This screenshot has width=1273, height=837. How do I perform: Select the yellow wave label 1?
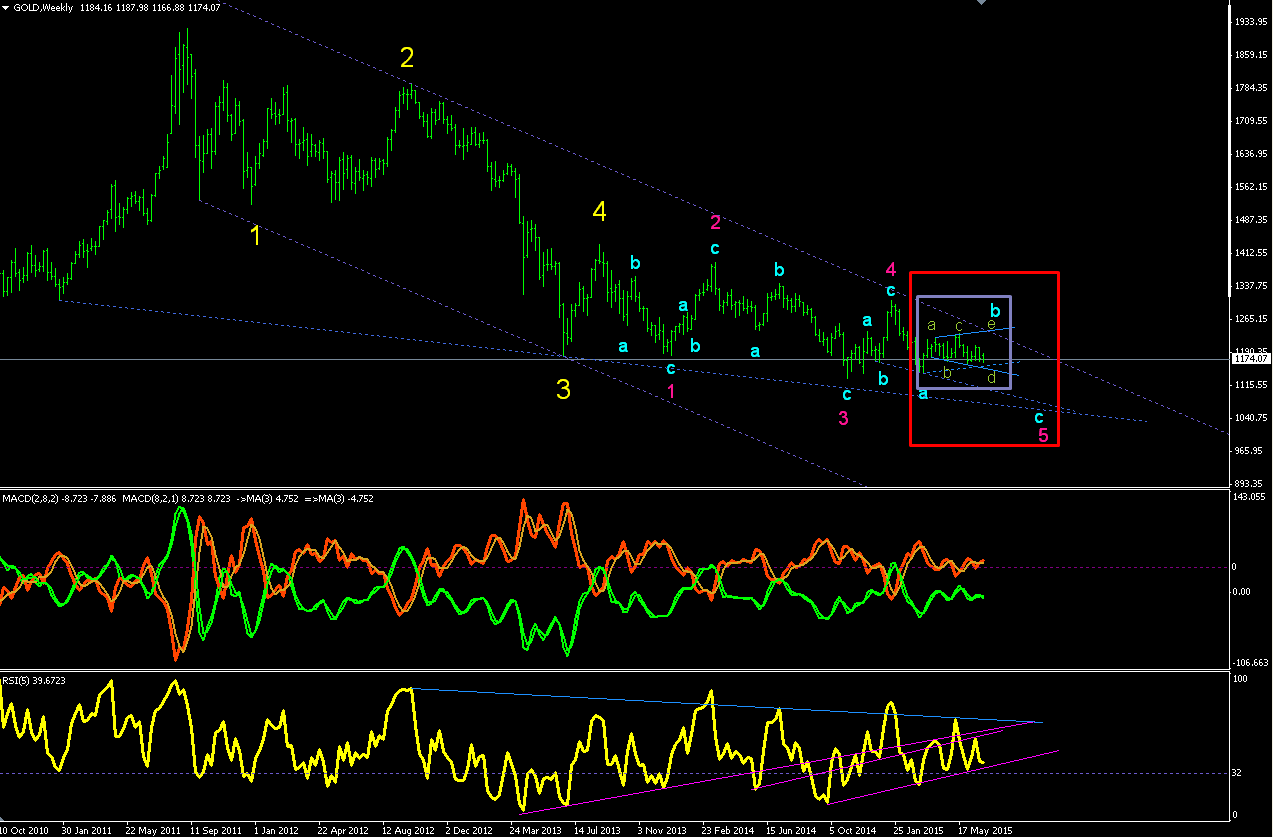pos(256,236)
